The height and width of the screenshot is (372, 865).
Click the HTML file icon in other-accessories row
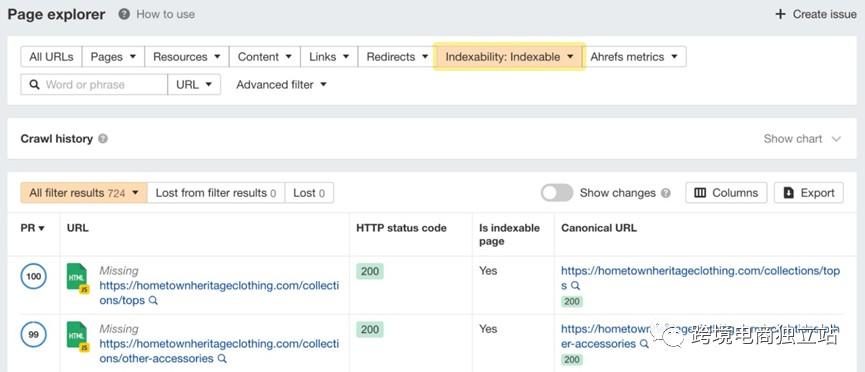[78, 336]
